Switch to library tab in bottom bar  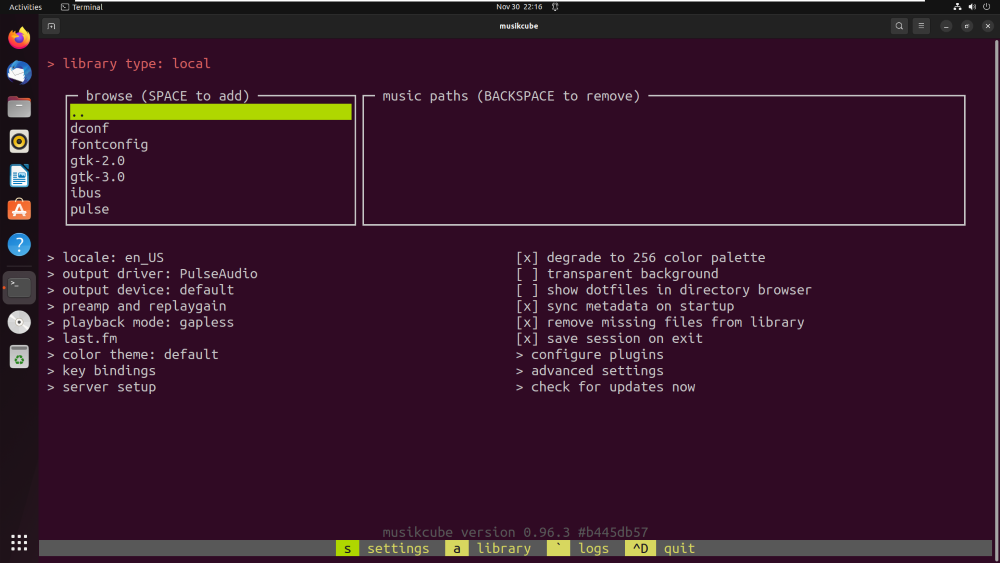[489, 548]
